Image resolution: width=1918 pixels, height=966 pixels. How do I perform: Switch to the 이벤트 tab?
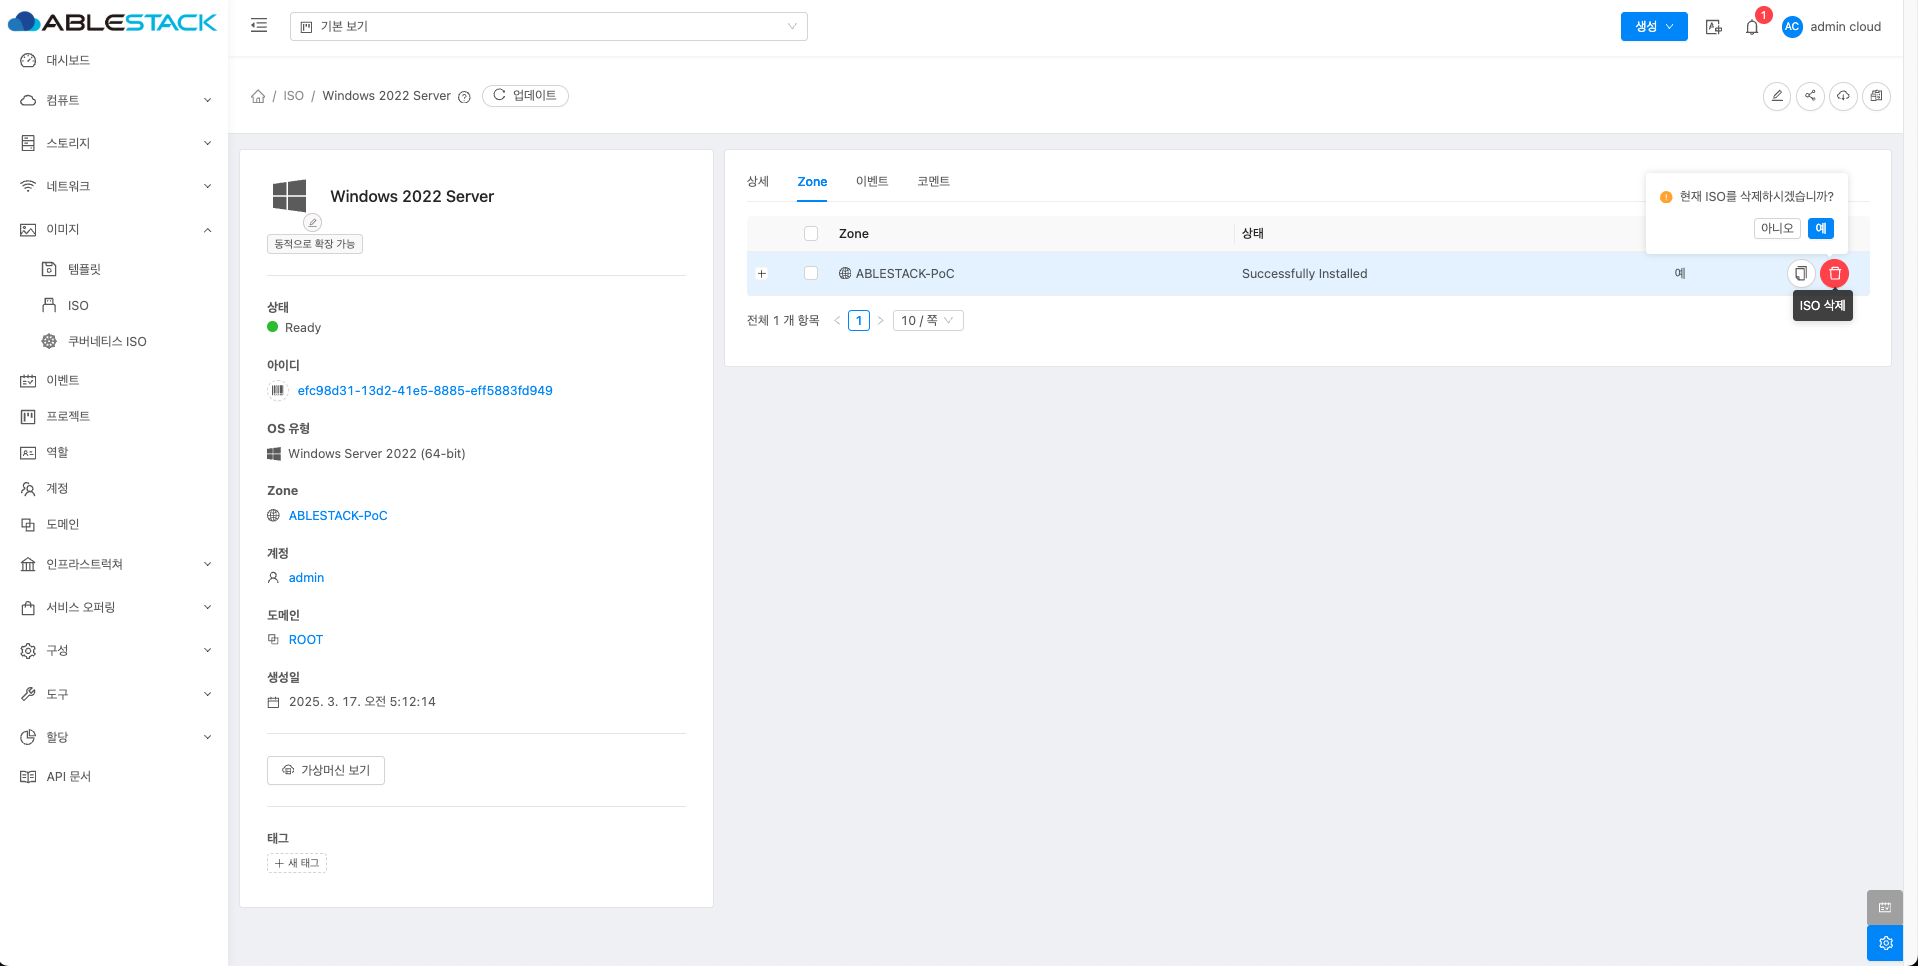click(871, 181)
